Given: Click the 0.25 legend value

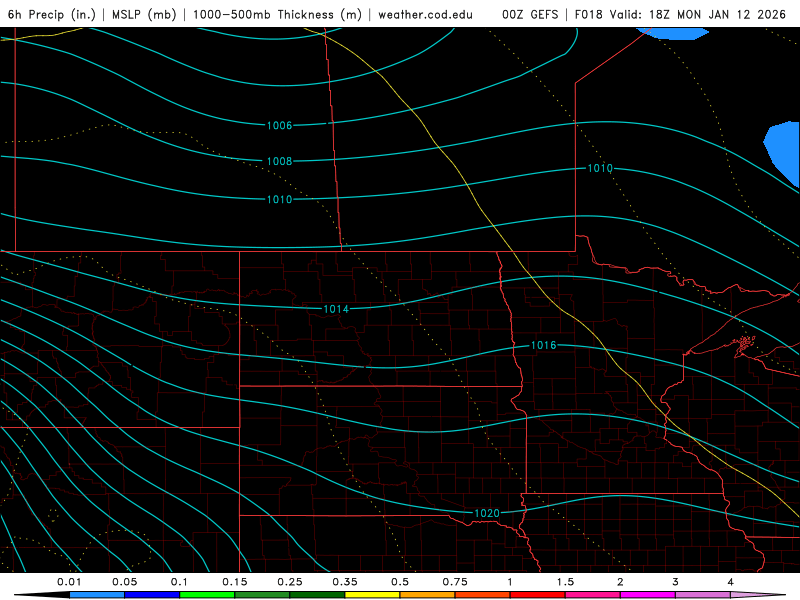Looking at the screenshot, I should click(290, 582).
